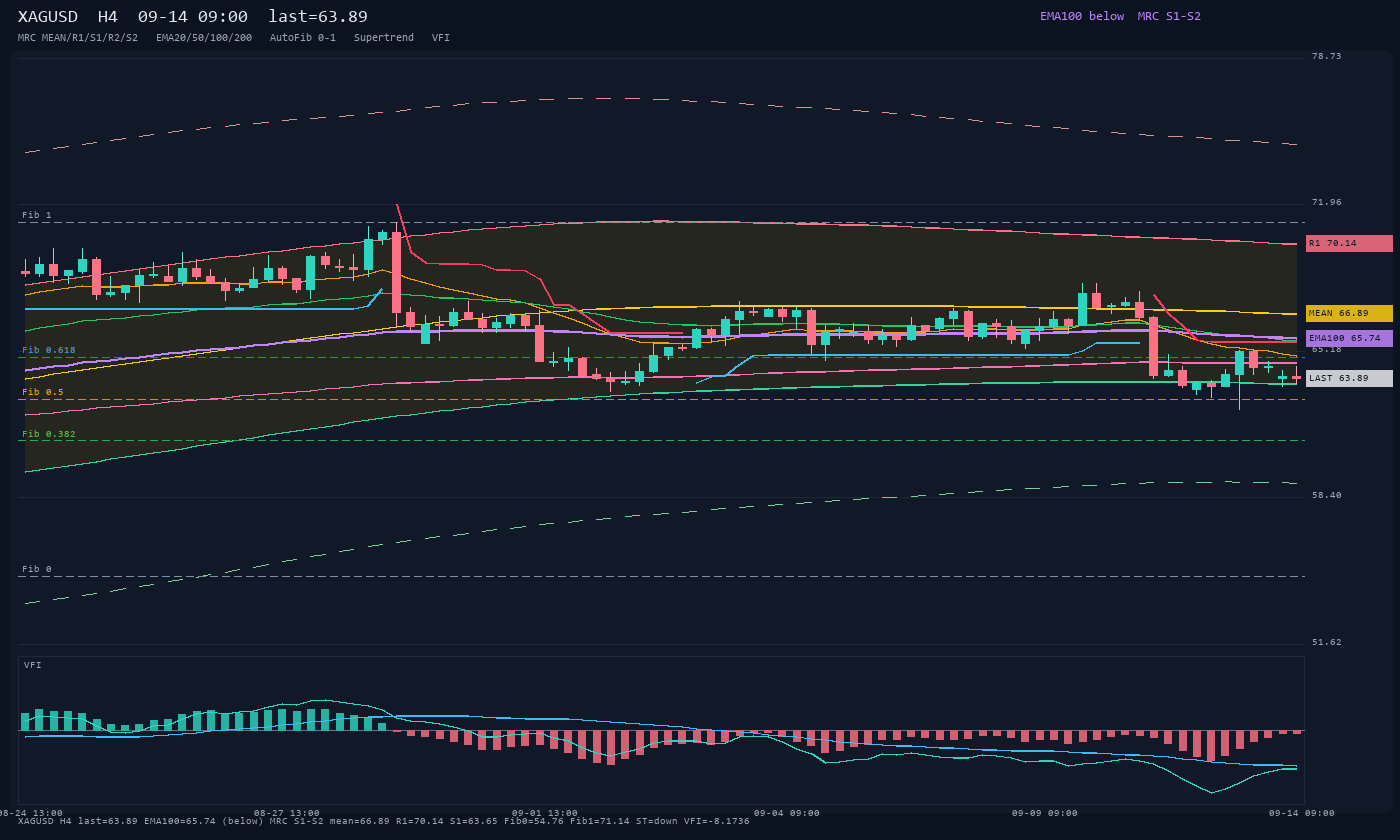Image resolution: width=1400 pixels, height=840 pixels.
Task: Click the 09-14 09:00 time axis label
Action: (x=1302, y=813)
